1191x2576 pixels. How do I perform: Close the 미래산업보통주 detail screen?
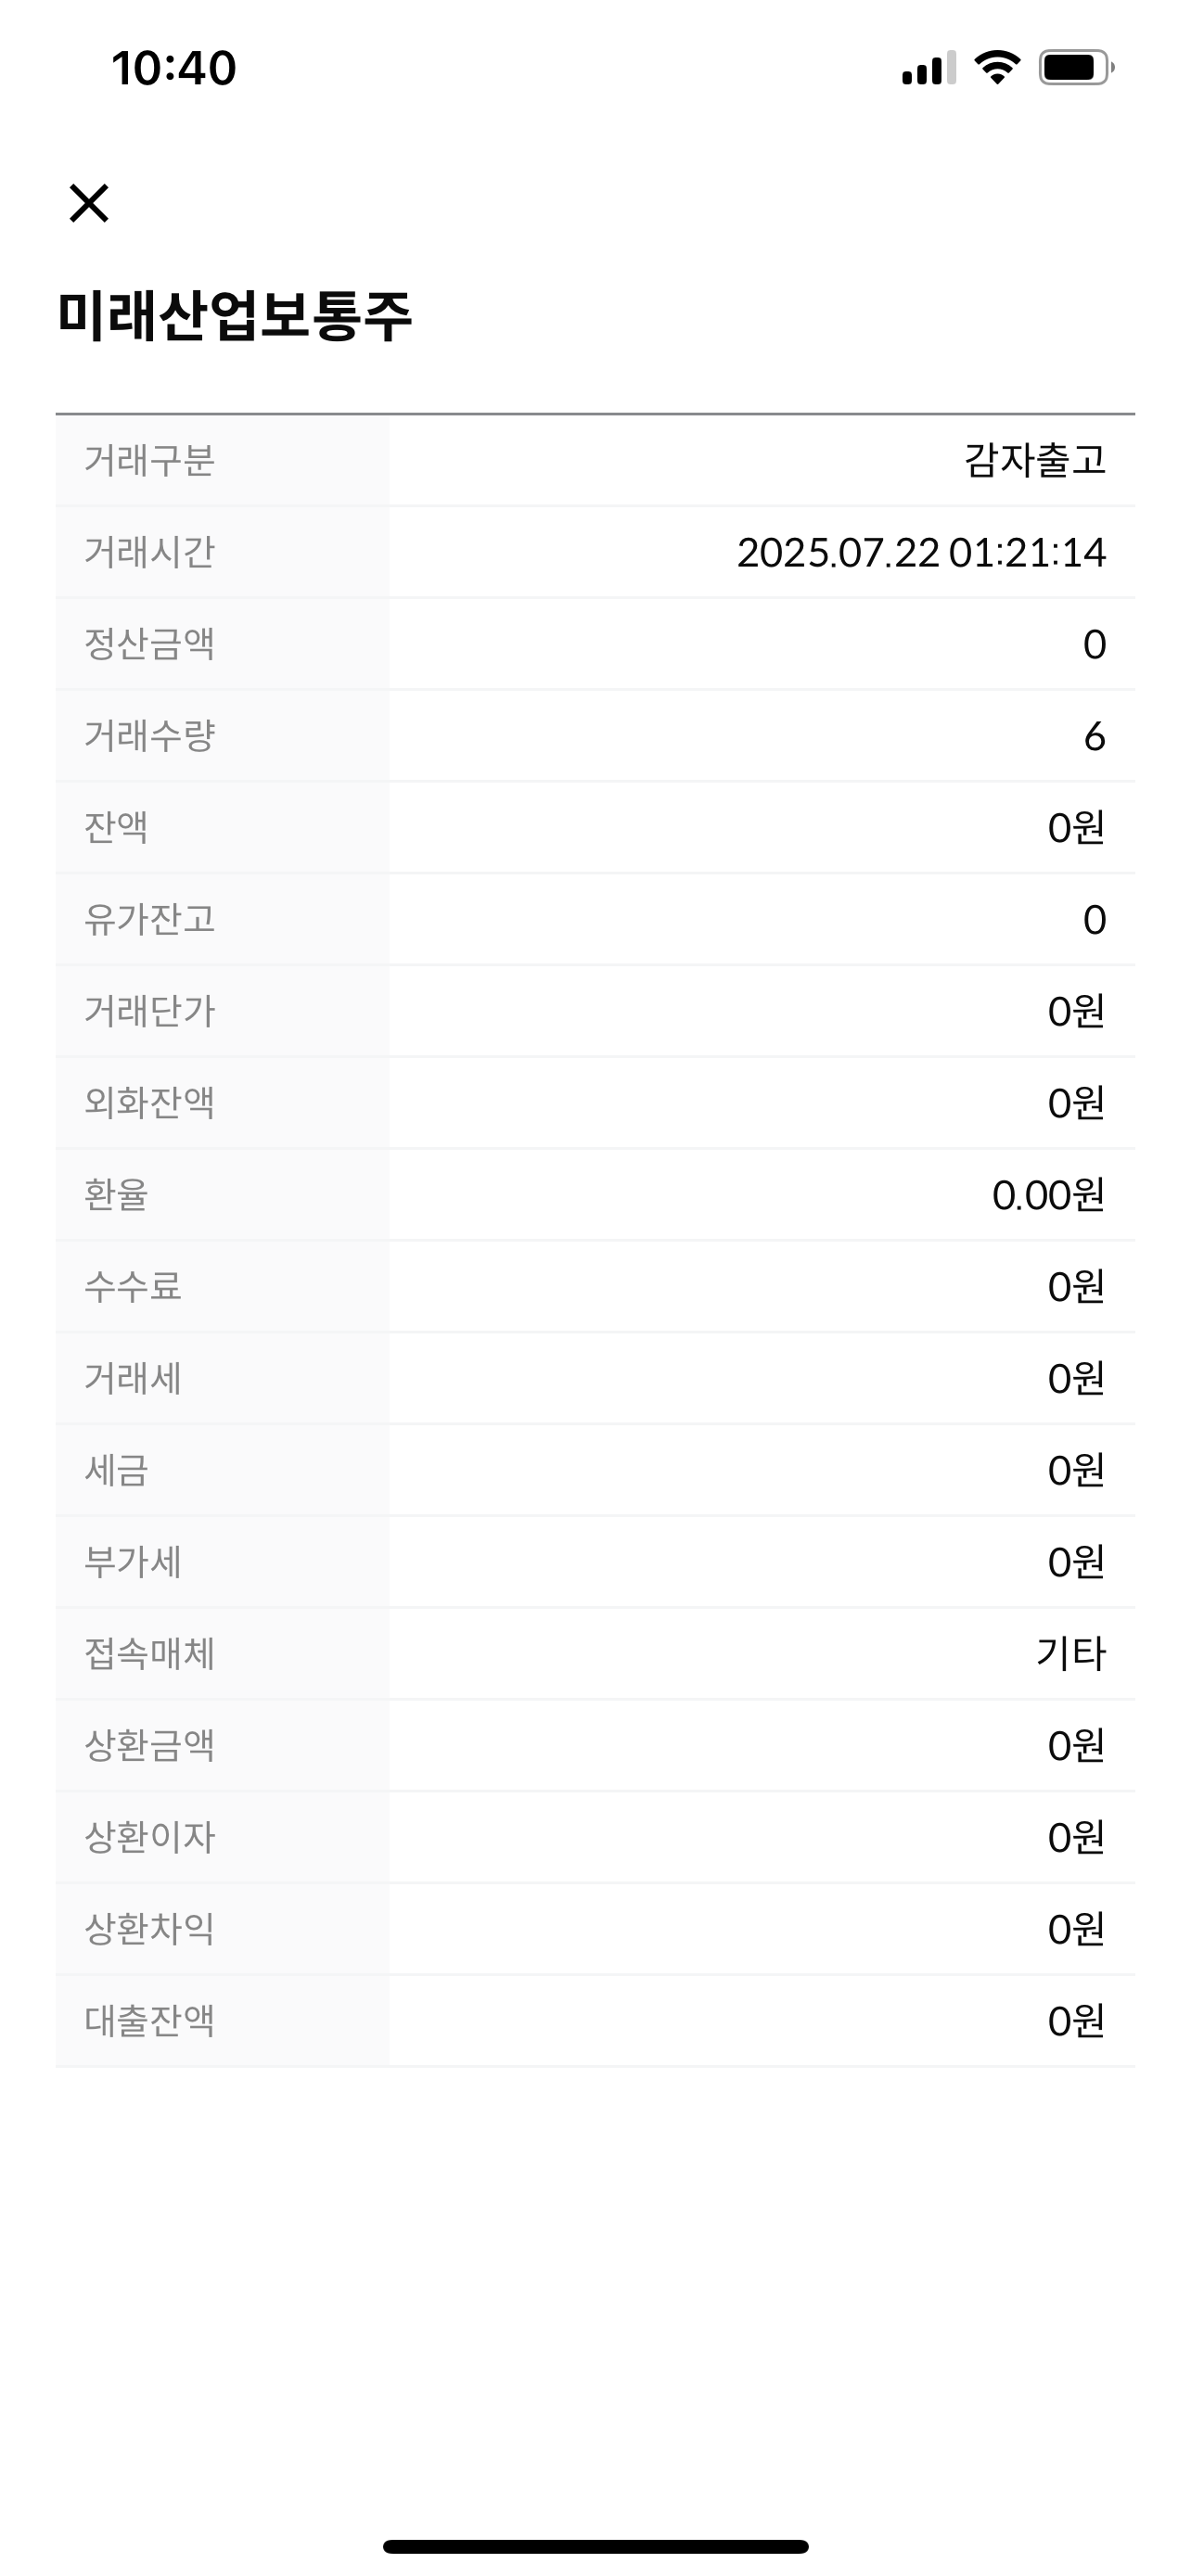click(x=89, y=203)
